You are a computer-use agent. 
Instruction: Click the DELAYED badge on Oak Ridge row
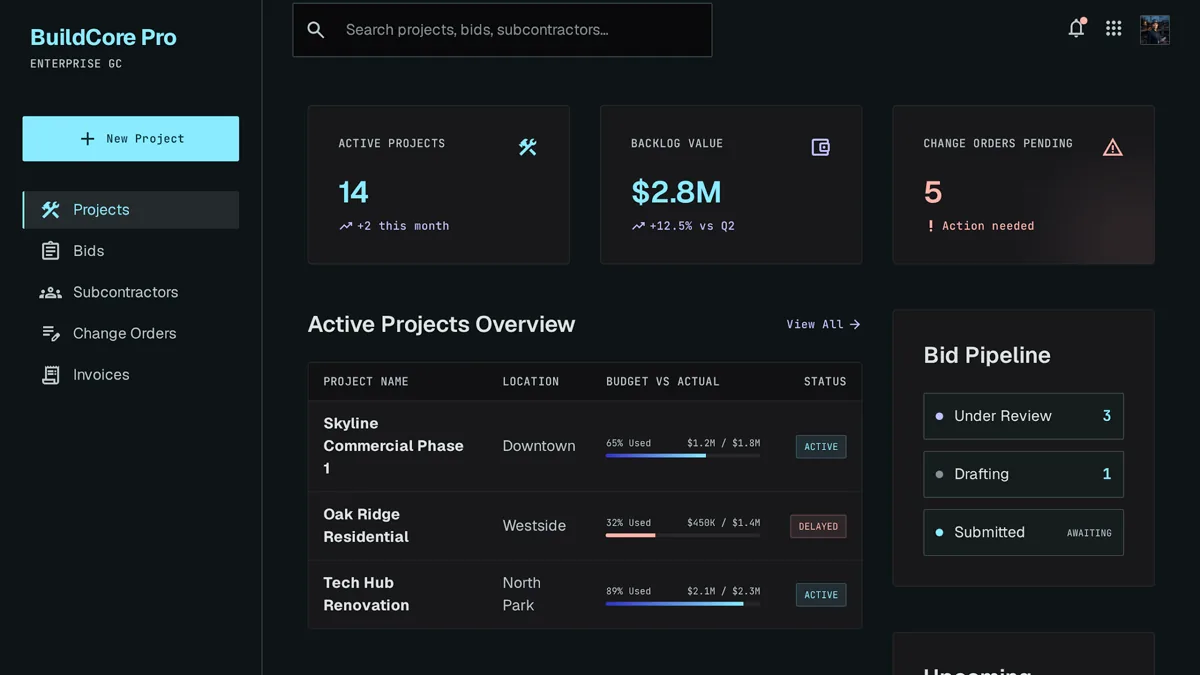(818, 526)
